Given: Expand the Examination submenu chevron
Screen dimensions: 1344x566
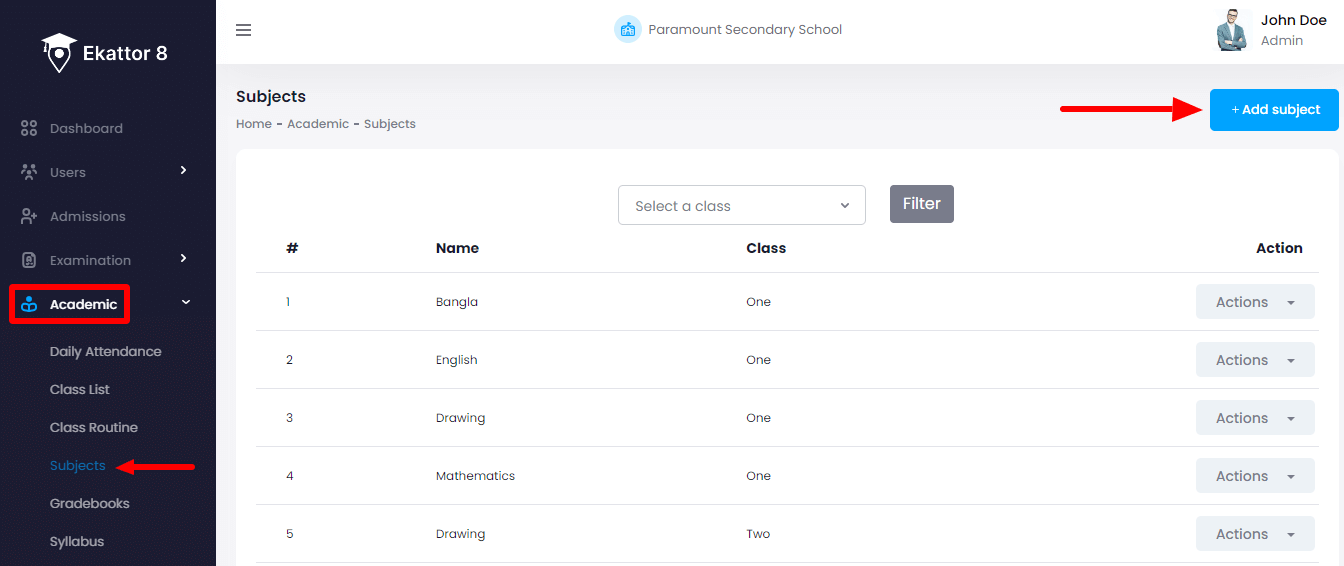Looking at the screenshot, I should pos(183,259).
